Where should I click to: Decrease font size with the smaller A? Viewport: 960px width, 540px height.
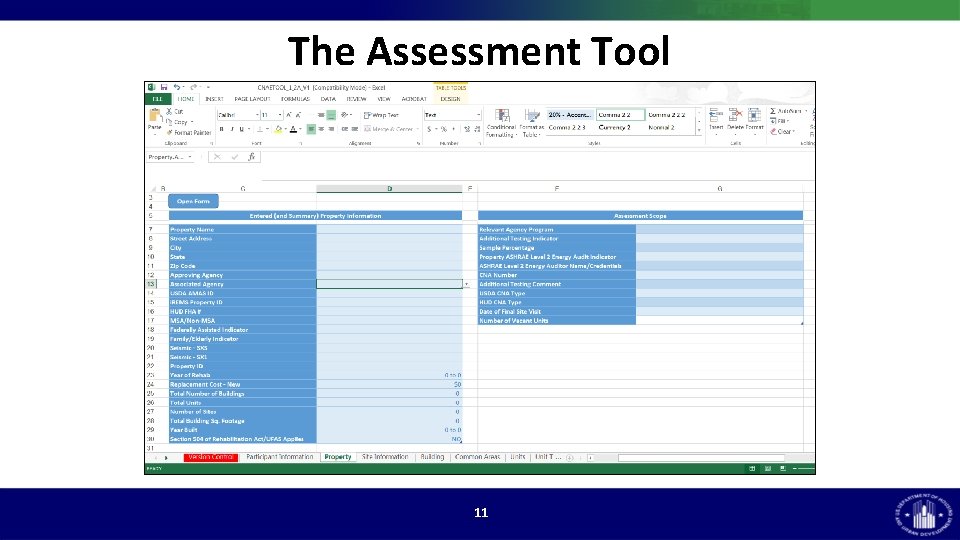coord(298,115)
